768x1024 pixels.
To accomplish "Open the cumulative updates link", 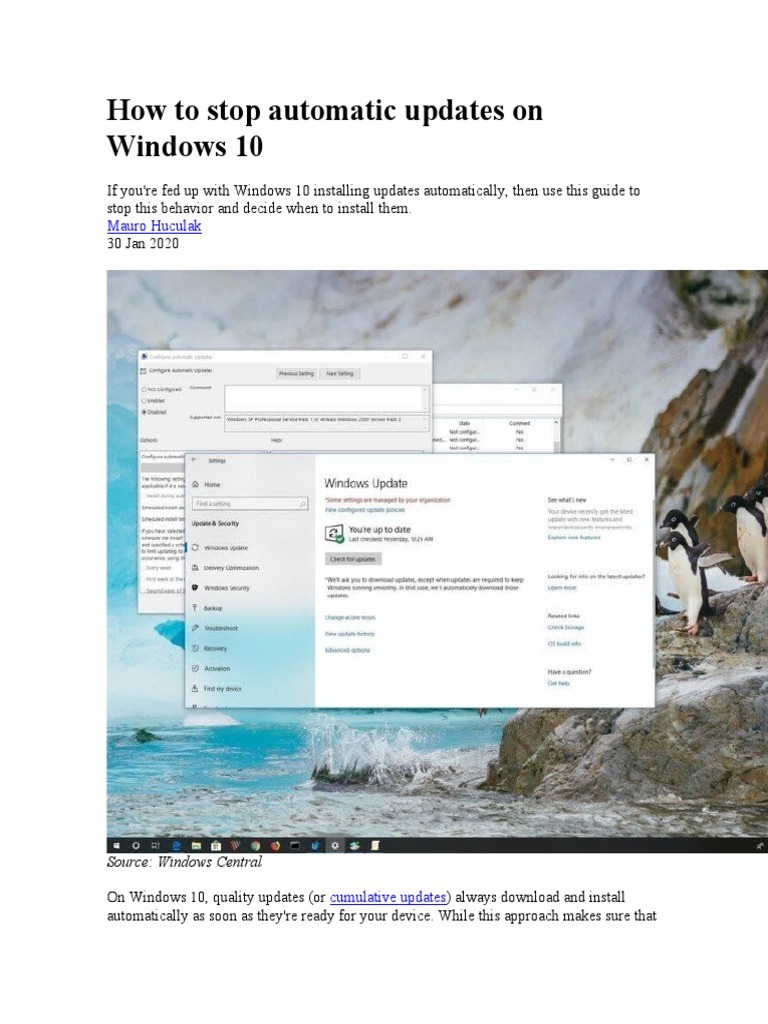I will tap(388, 897).
